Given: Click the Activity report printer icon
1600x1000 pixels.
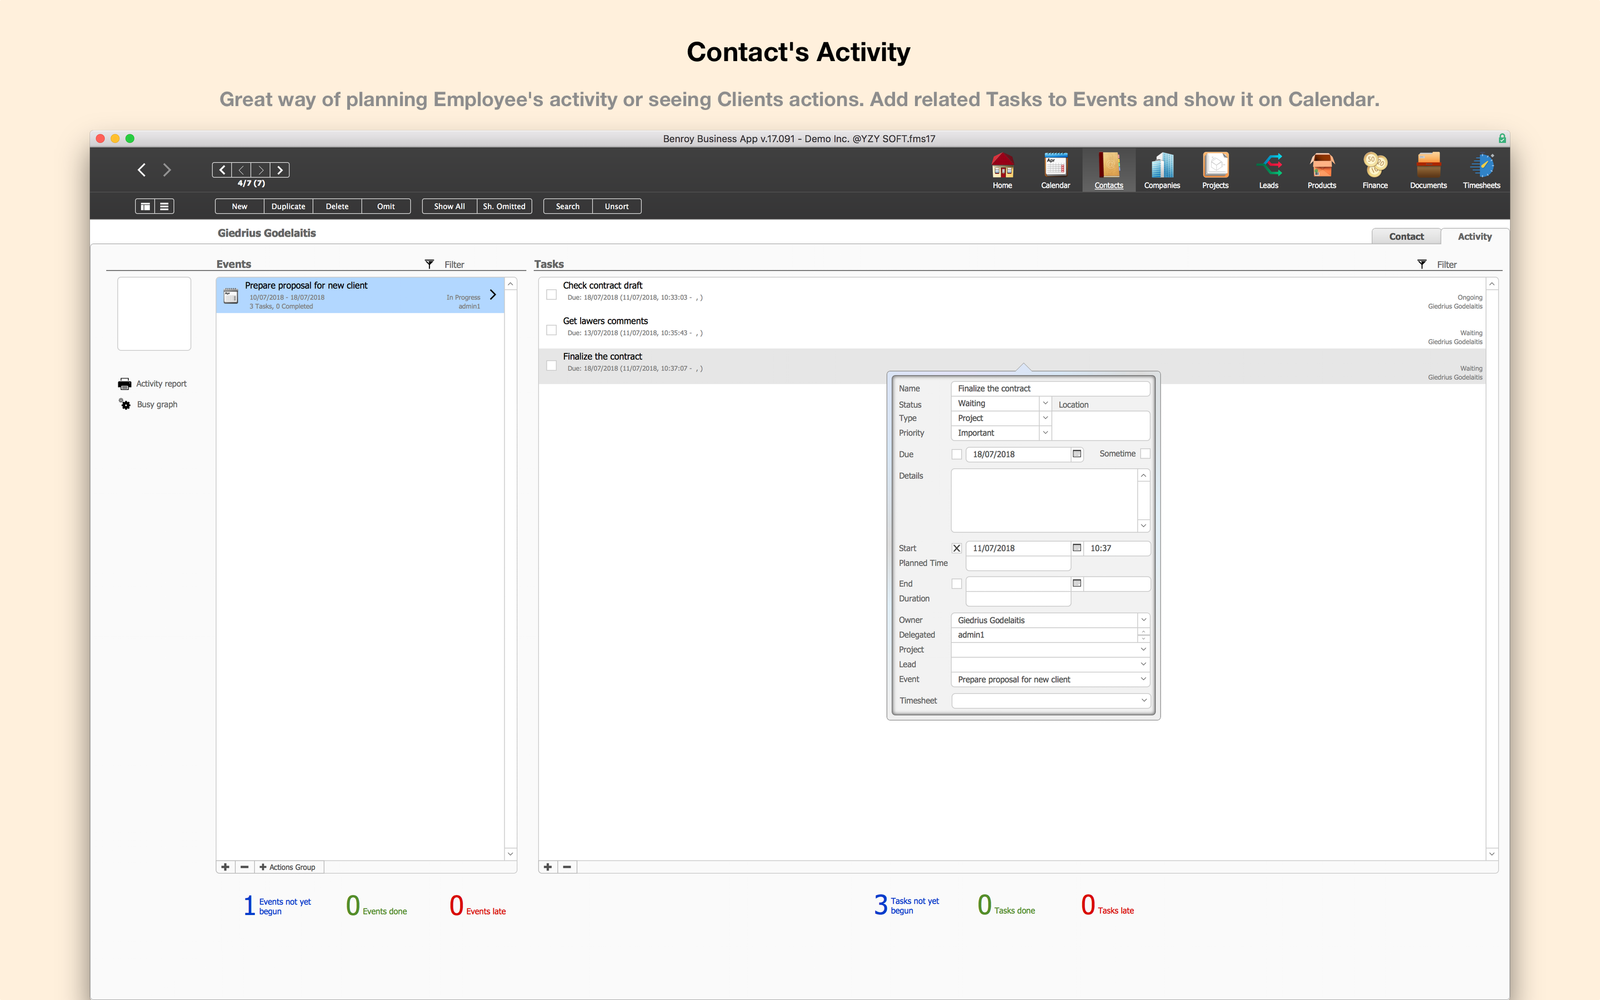Looking at the screenshot, I should click(x=125, y=384).
